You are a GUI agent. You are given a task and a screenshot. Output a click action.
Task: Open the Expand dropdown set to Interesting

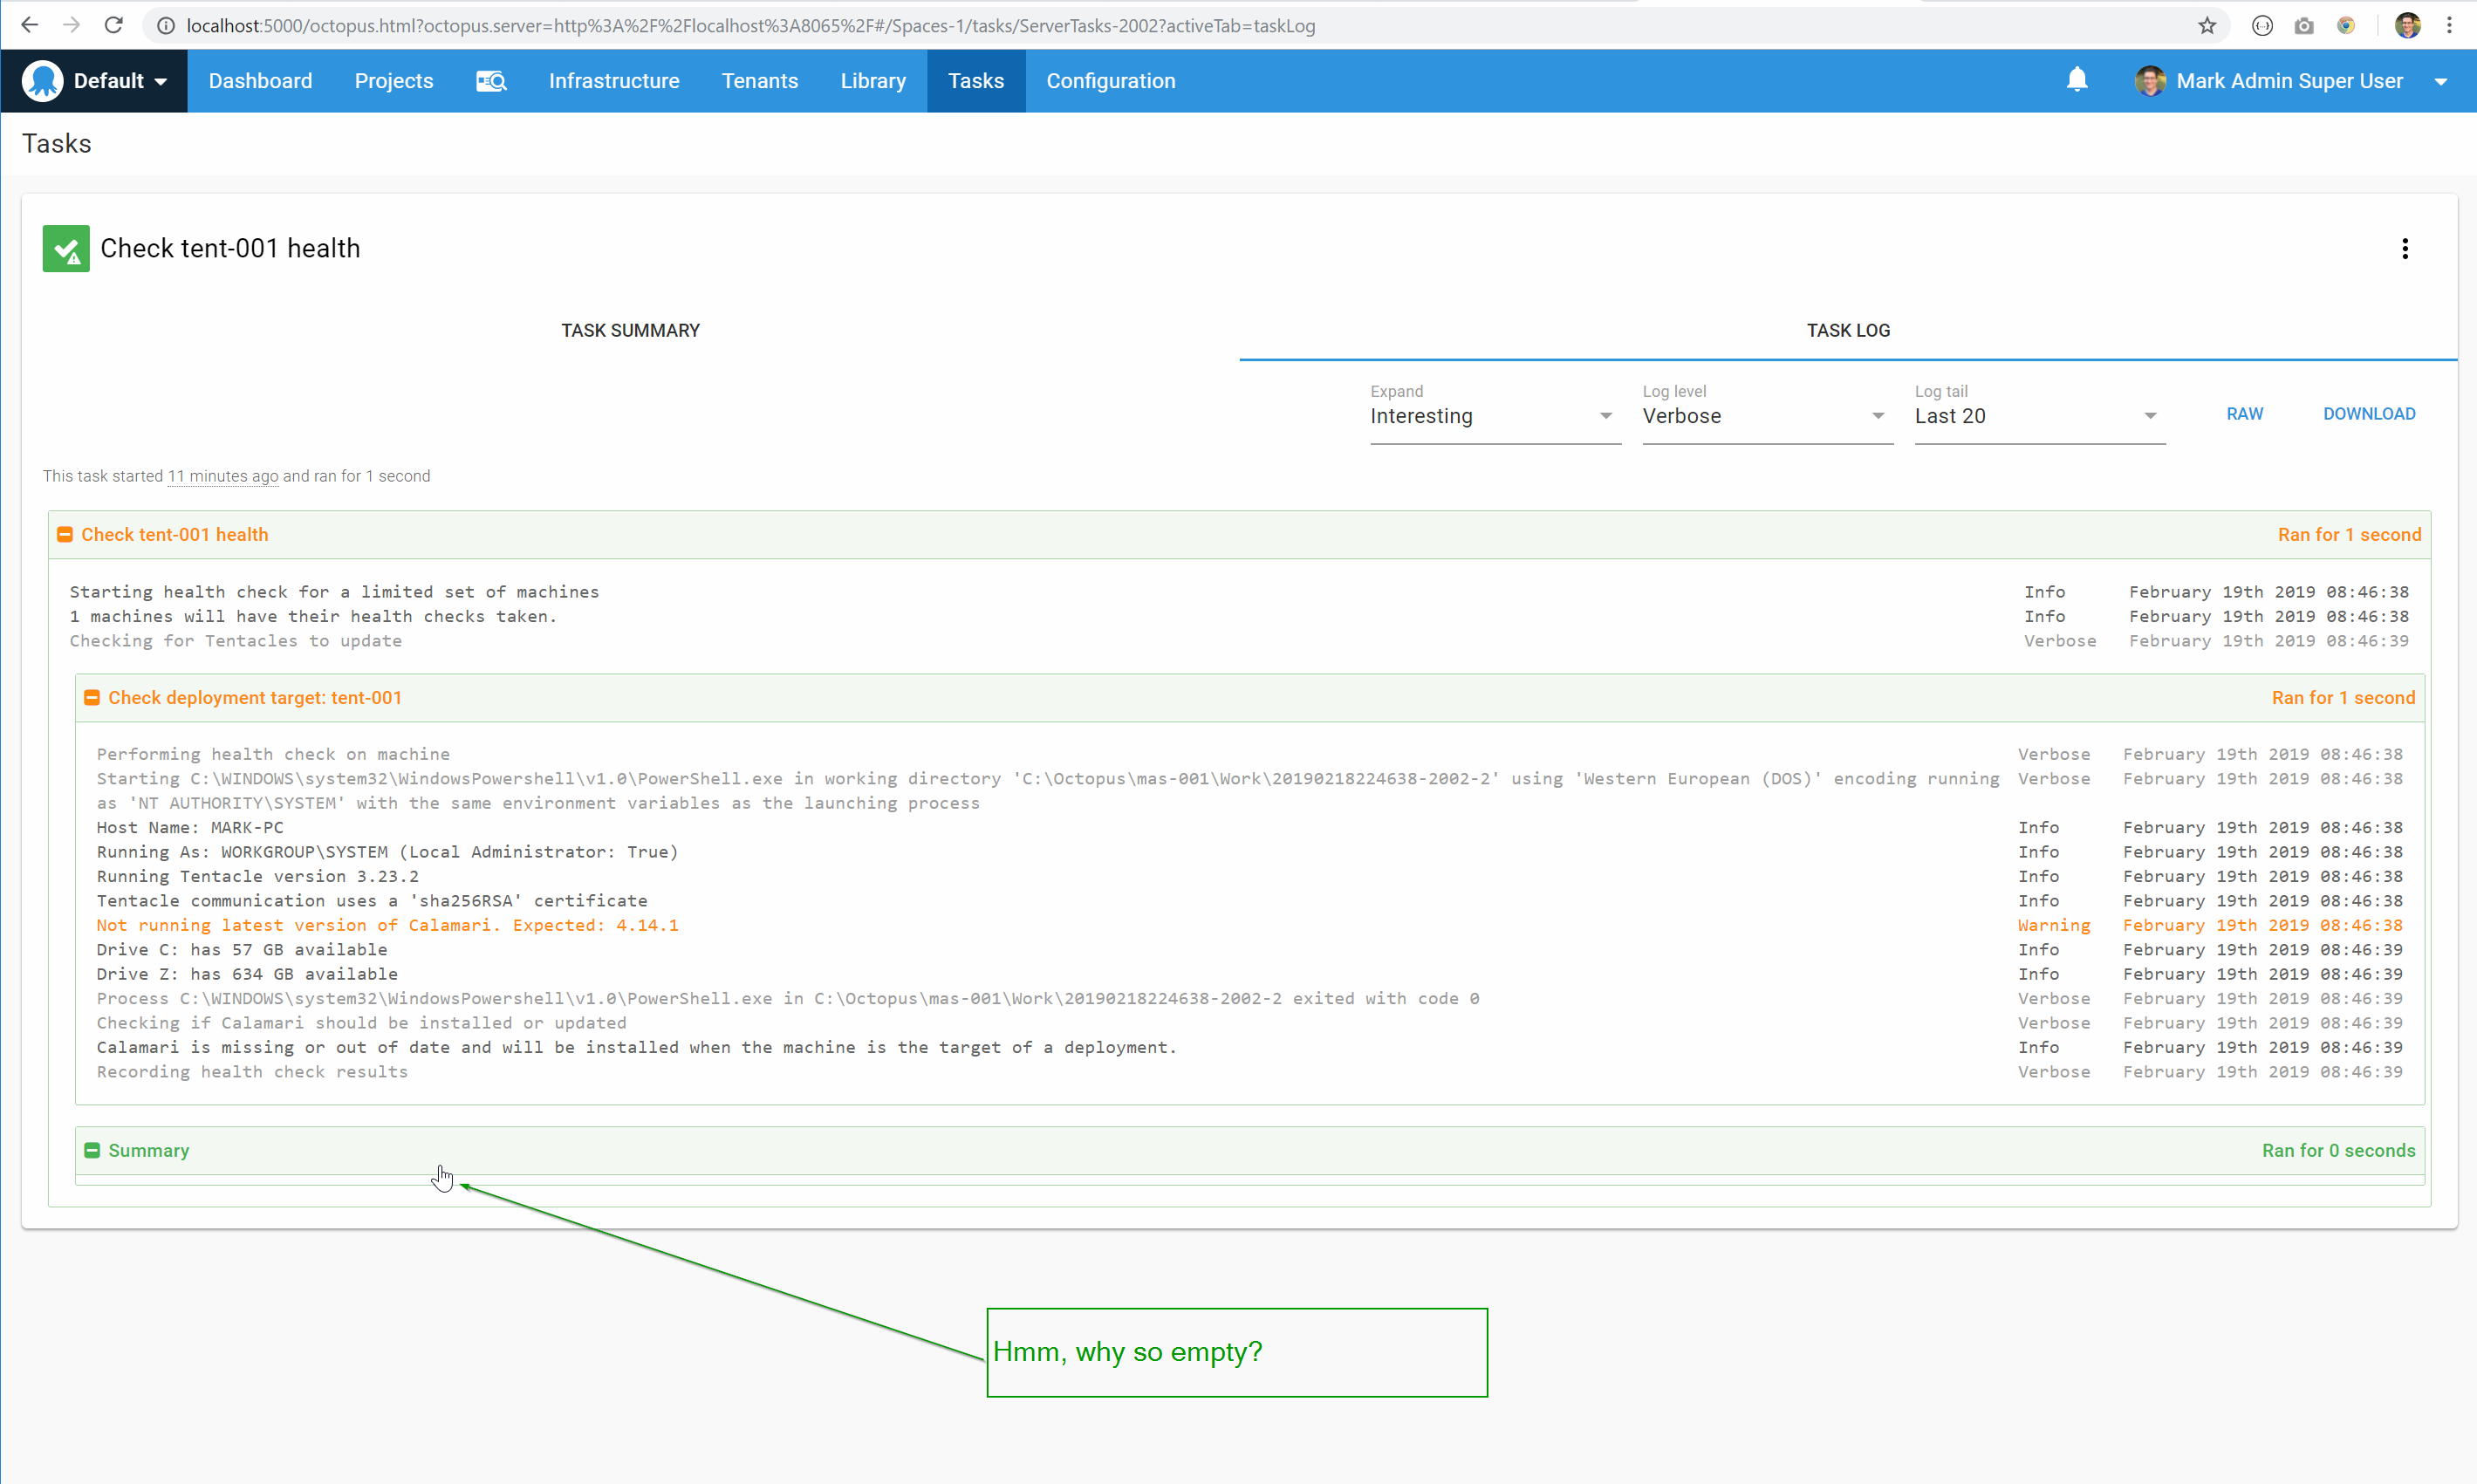click(x=1494, y=416)
